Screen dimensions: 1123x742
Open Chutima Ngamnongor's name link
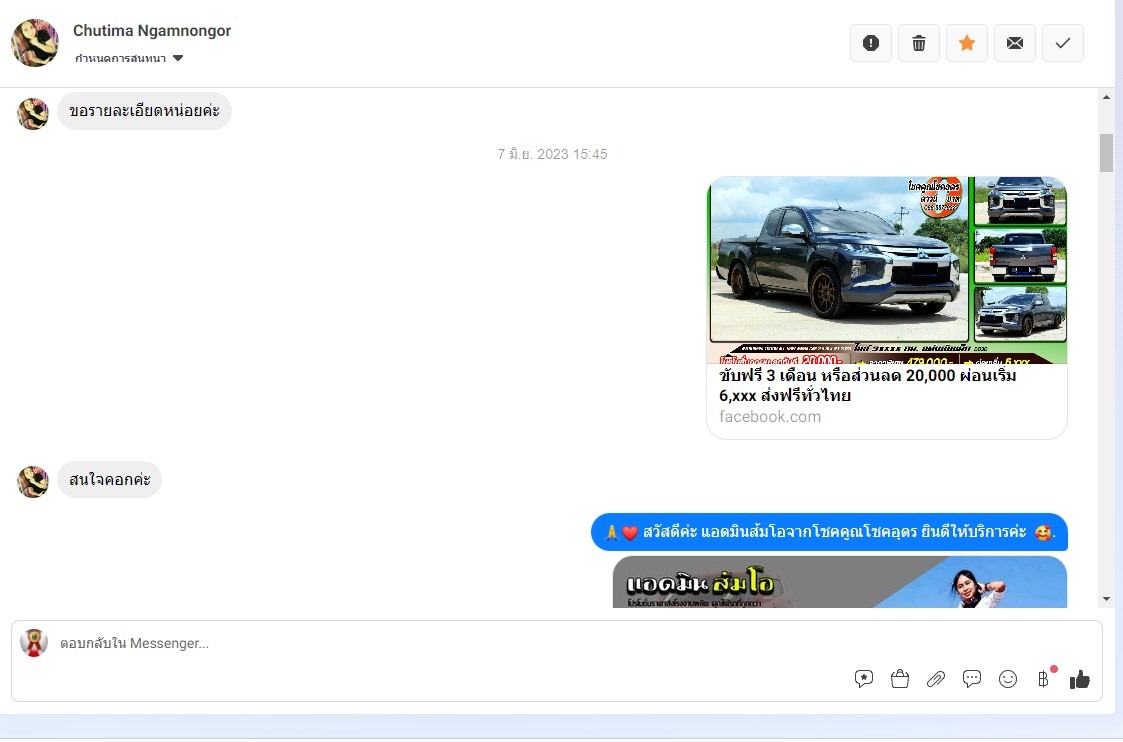(152, 31)
